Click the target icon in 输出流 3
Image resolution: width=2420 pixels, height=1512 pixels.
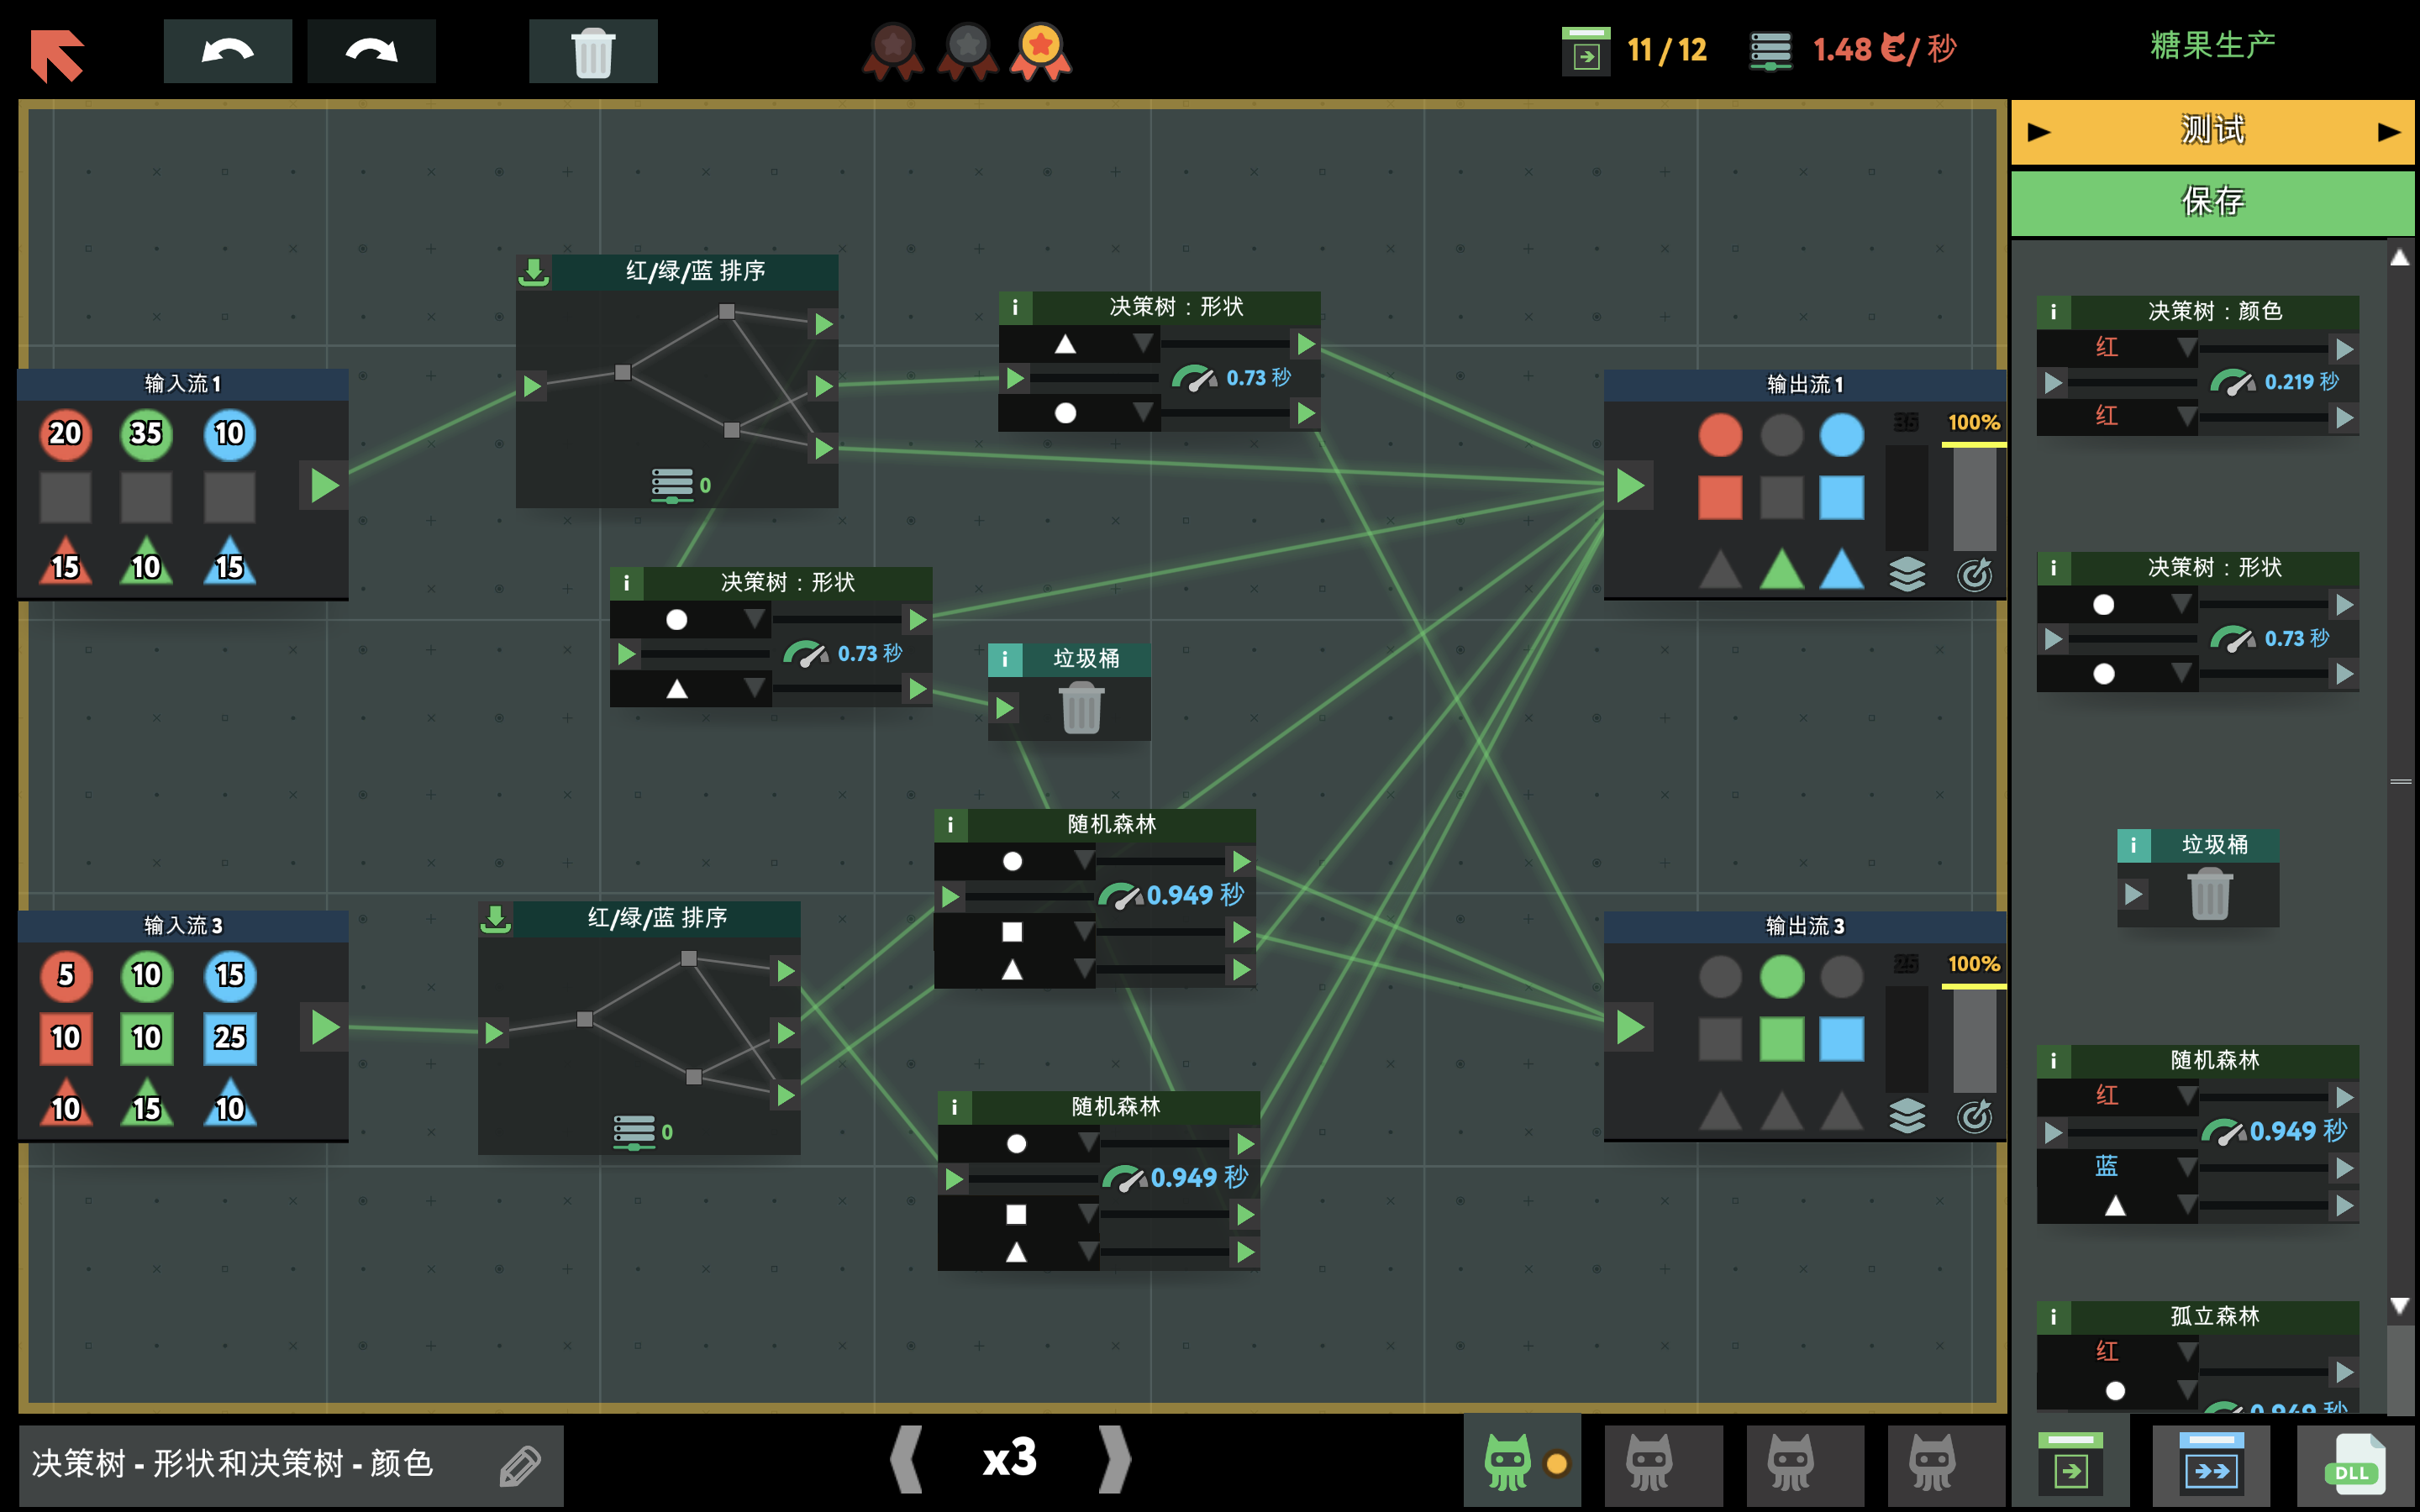point(1974,1116)
